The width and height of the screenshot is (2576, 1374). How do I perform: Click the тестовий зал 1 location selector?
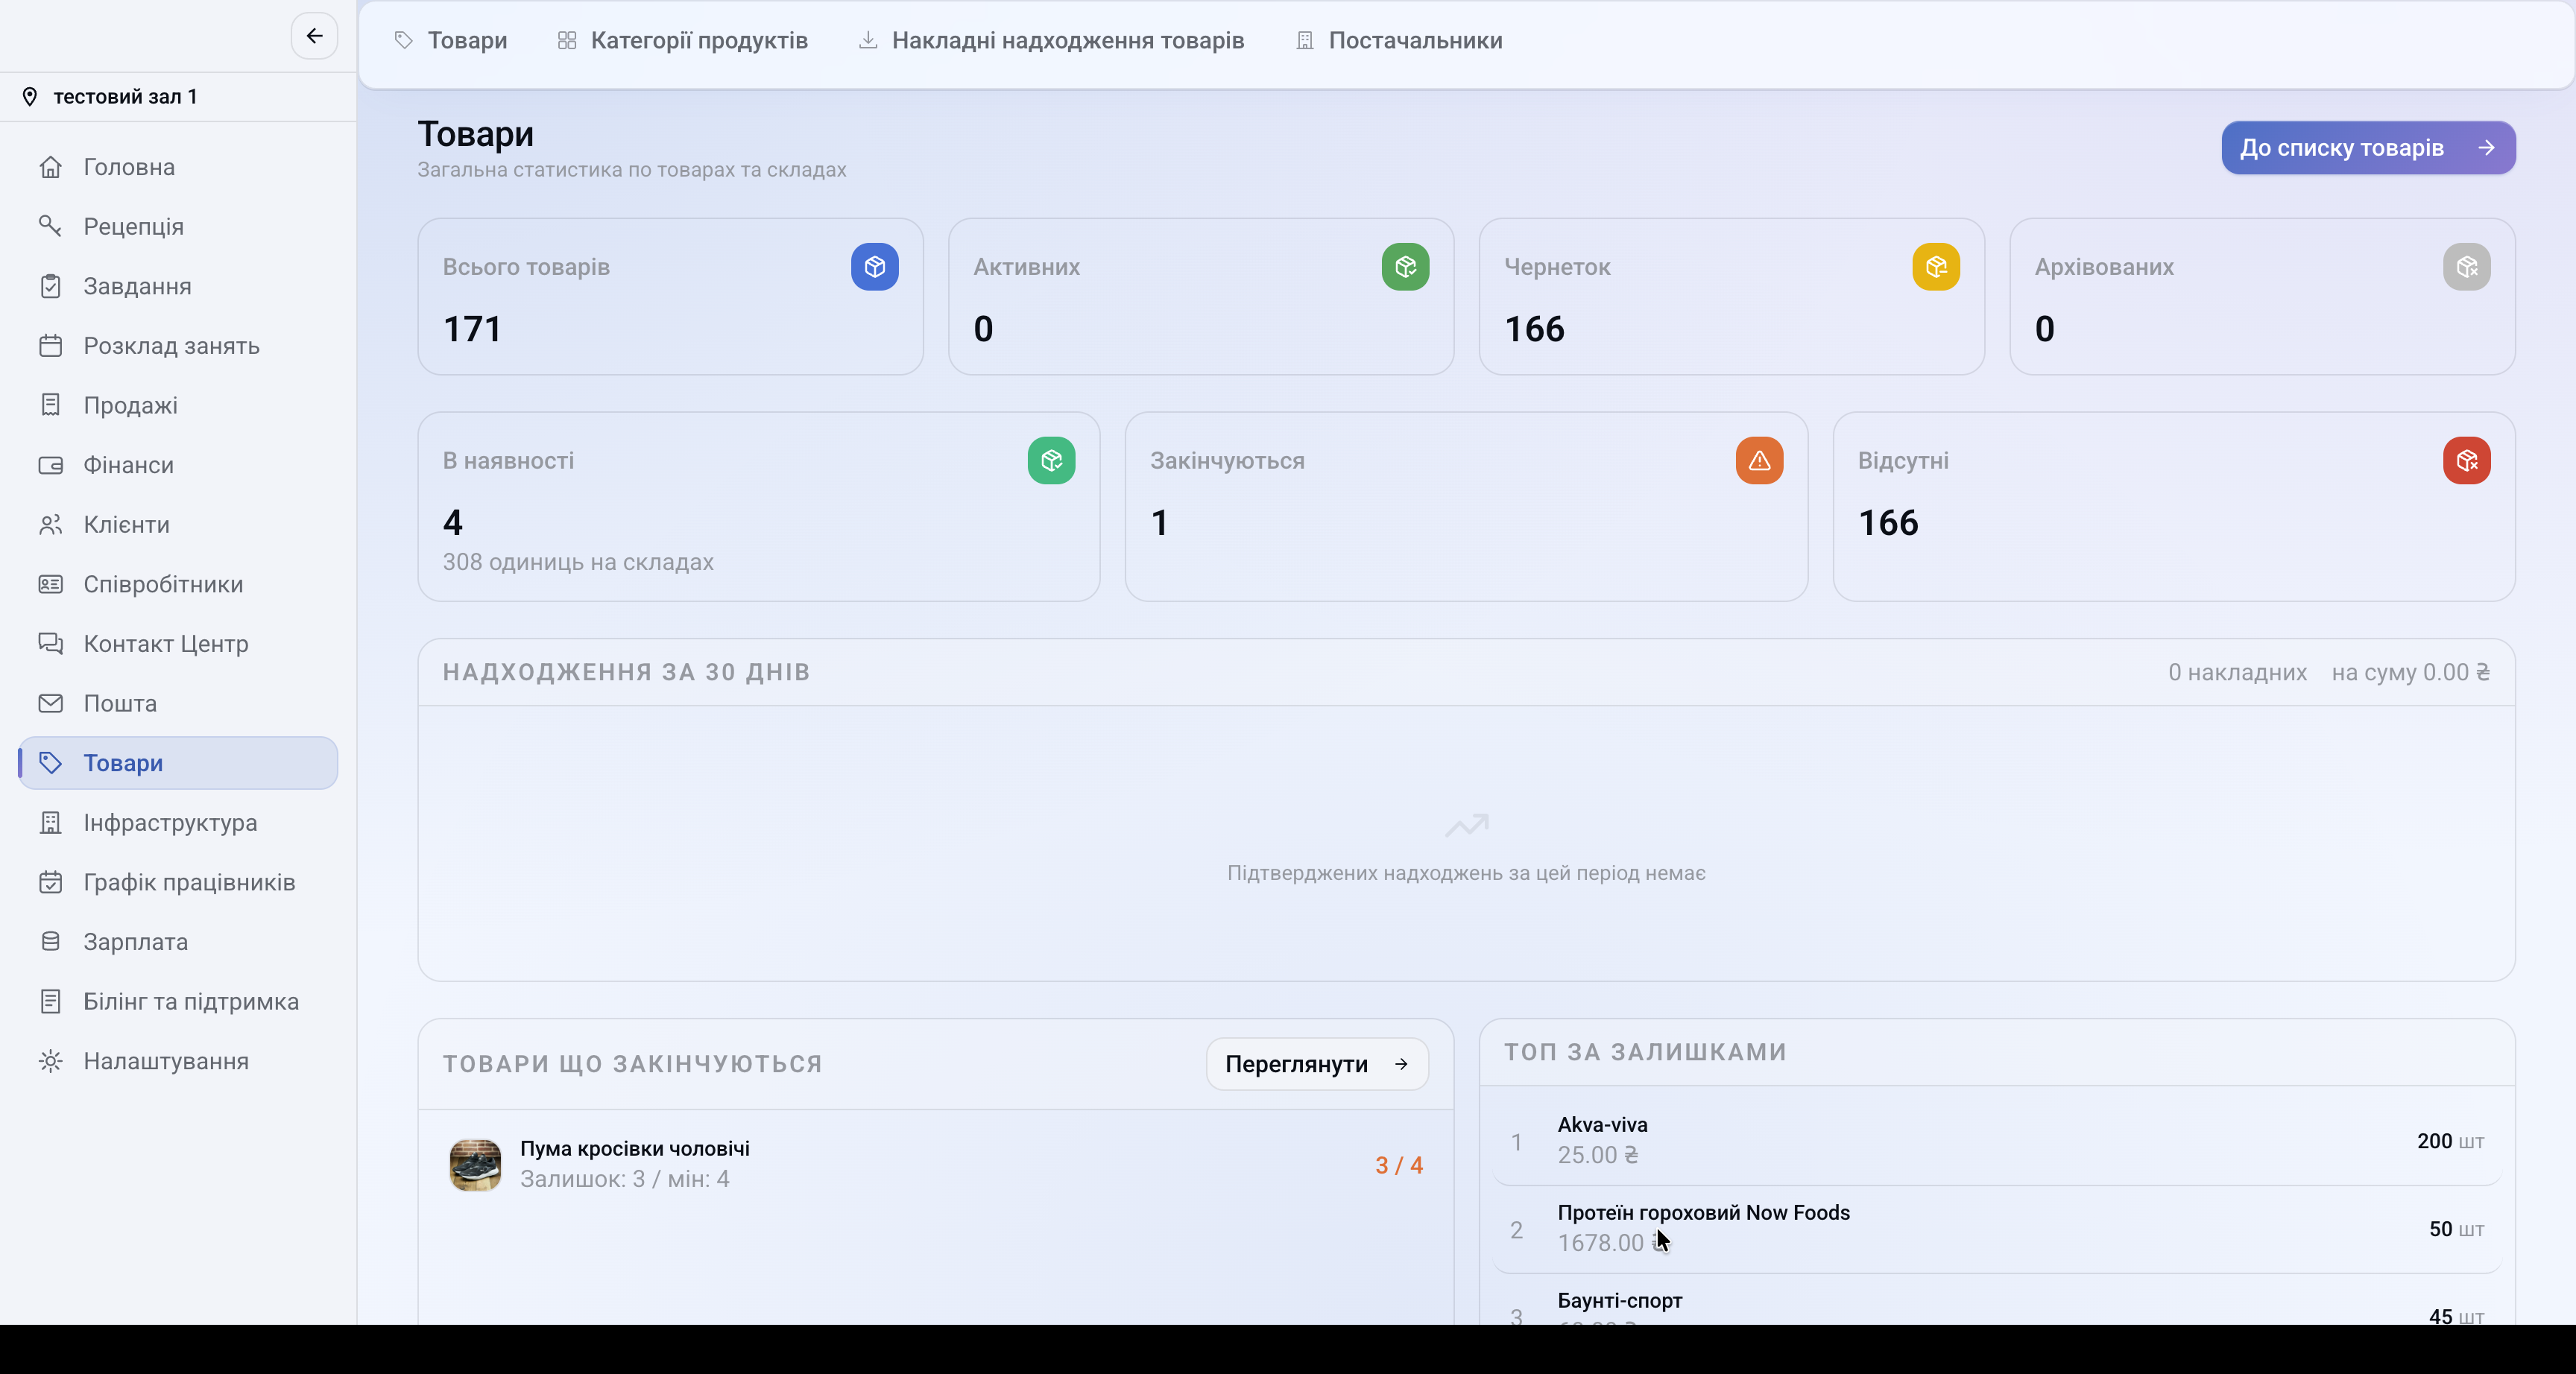tap(178, 97)
